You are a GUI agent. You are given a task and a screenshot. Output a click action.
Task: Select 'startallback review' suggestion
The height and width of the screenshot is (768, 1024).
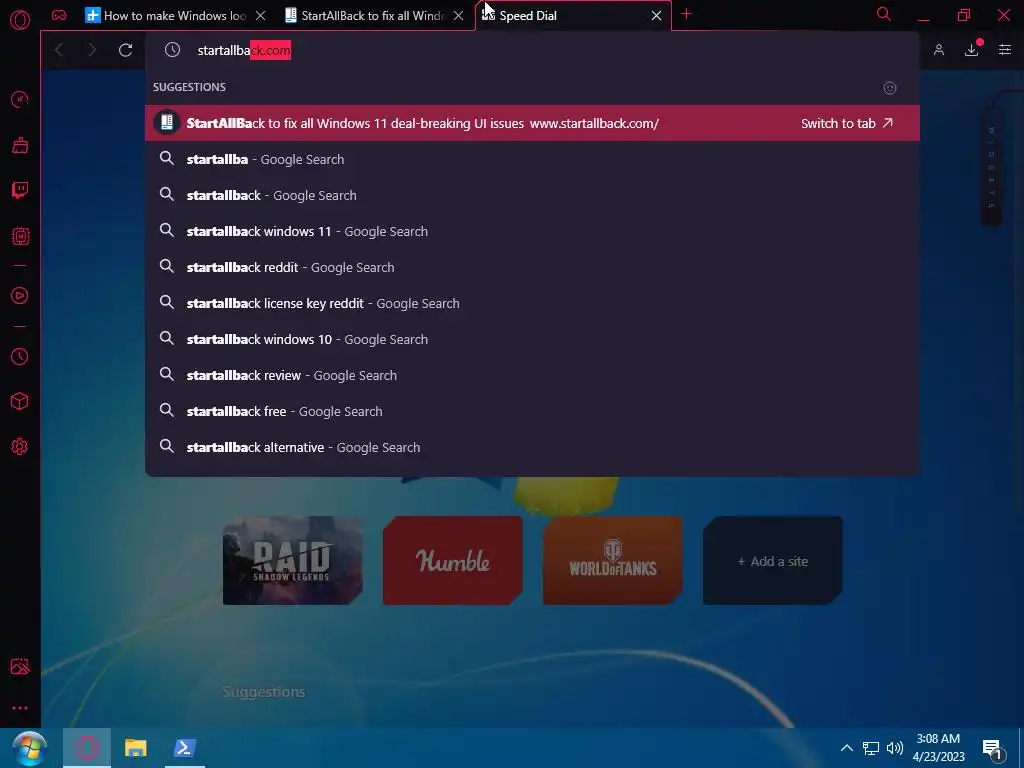(x=532, y=375)
